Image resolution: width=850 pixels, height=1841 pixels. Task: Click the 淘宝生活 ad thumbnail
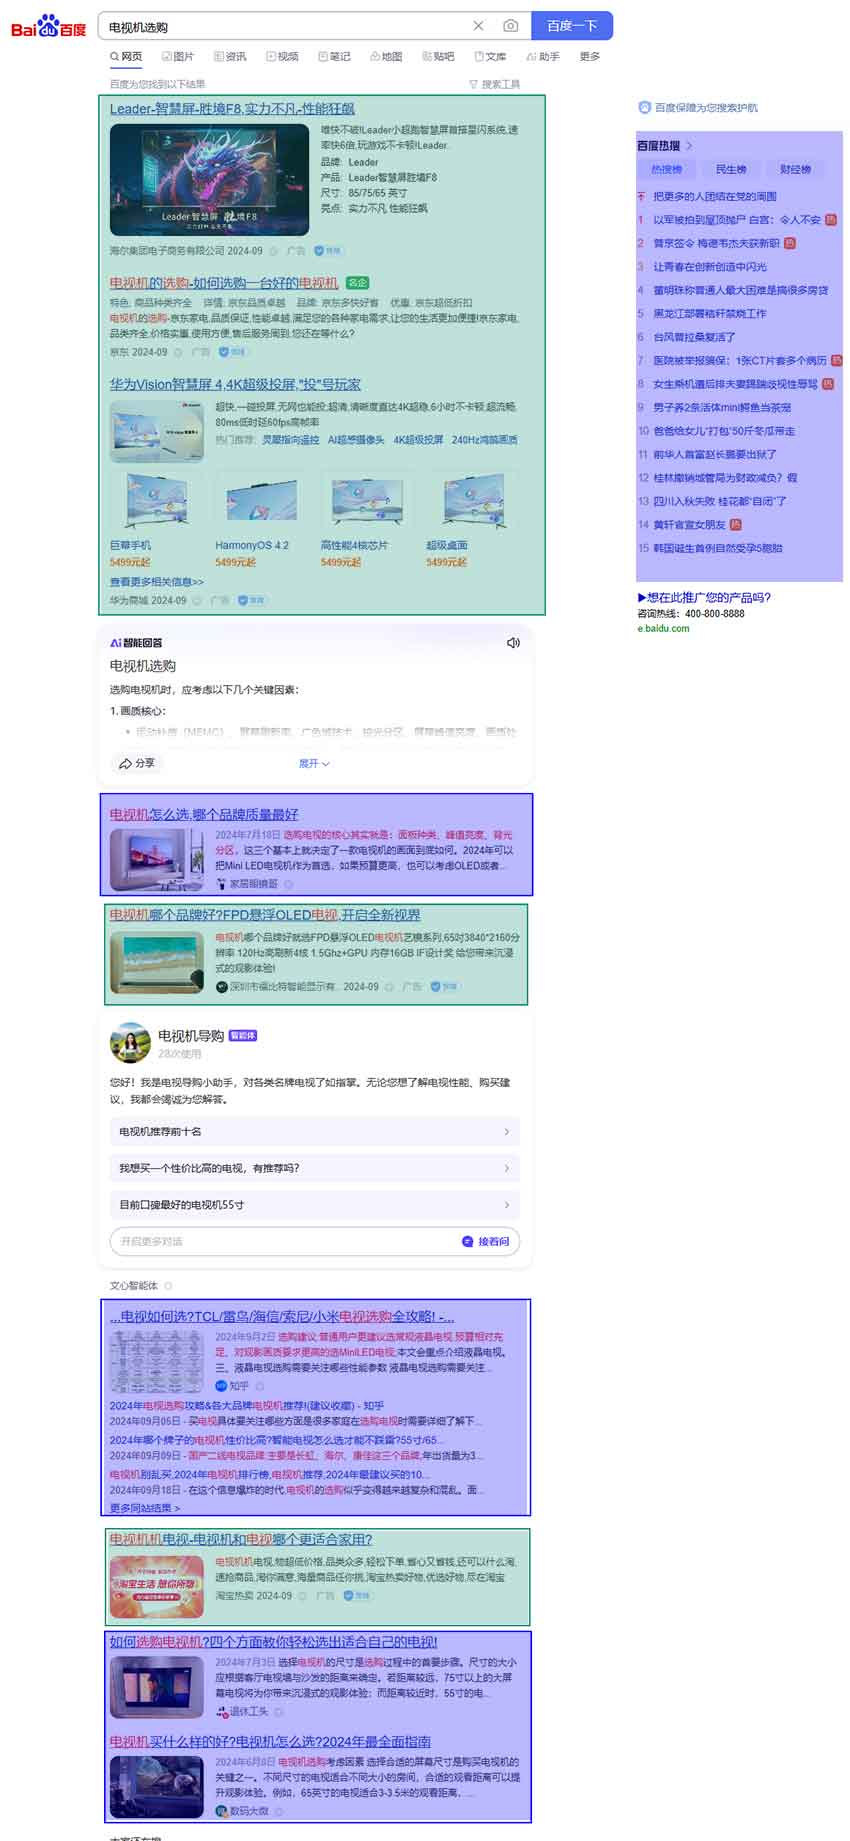tap(157, 1587)
